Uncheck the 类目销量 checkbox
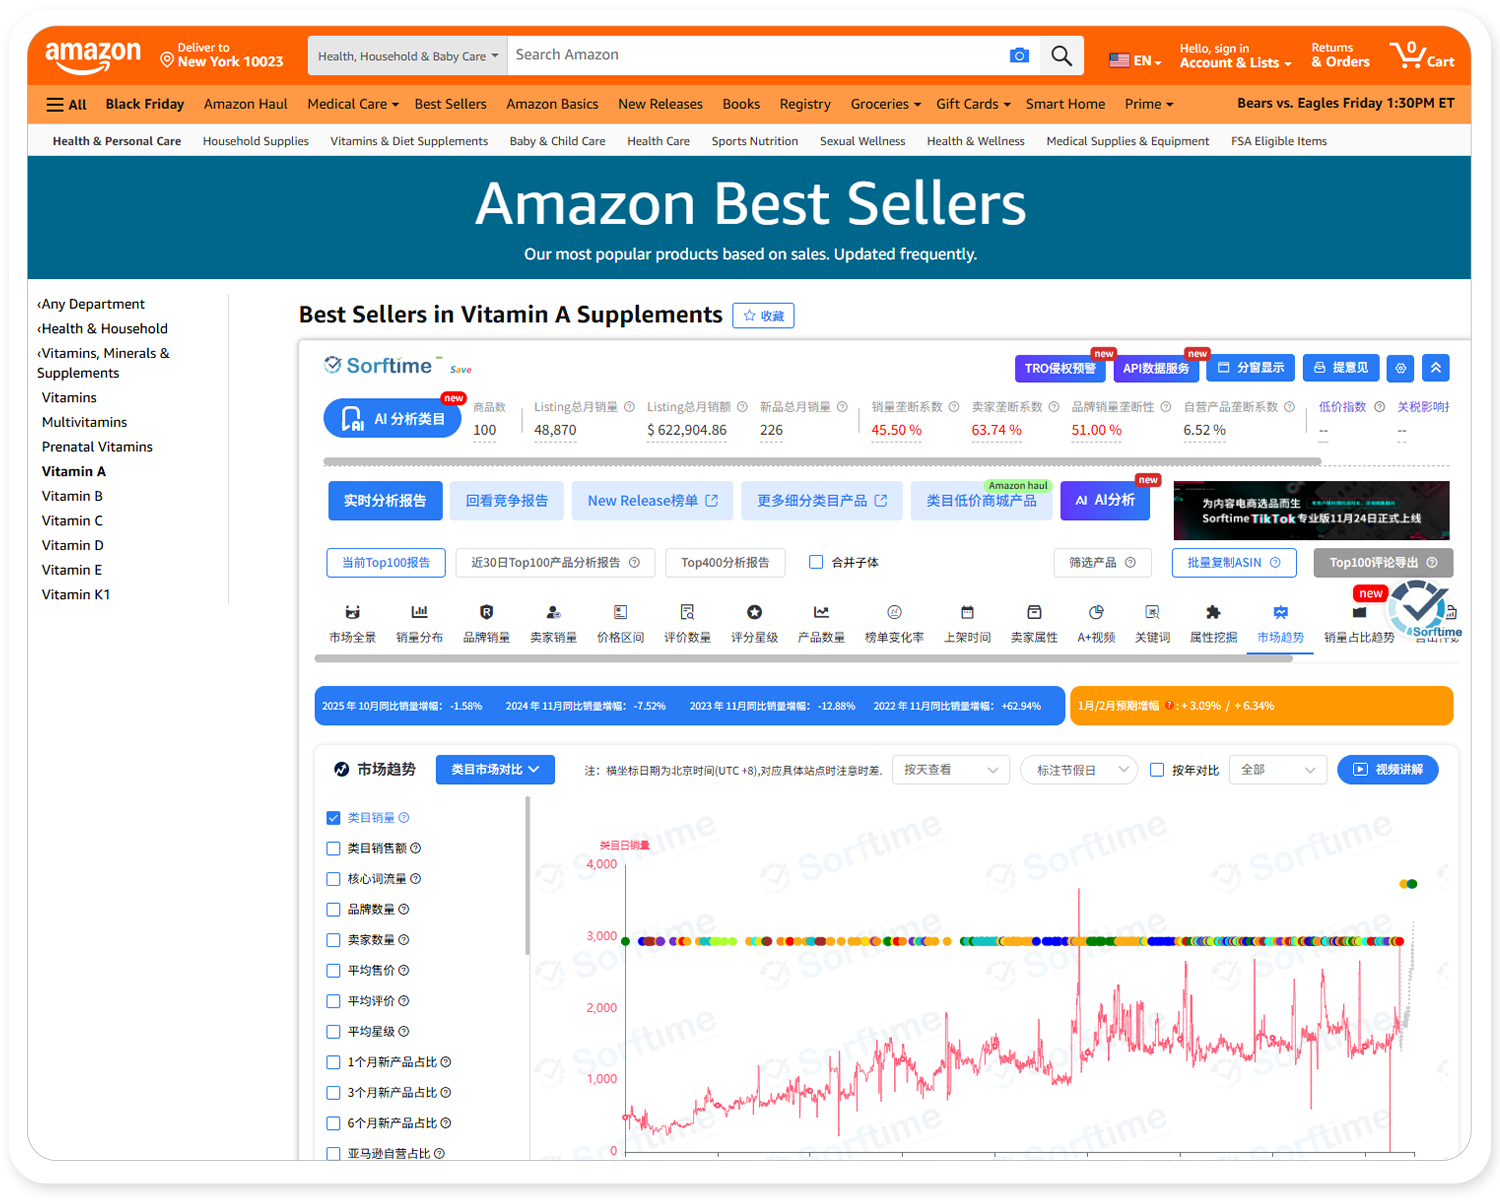This screenshot has height=1200, width=1500. pyautogui.click(x=334, y=818)
